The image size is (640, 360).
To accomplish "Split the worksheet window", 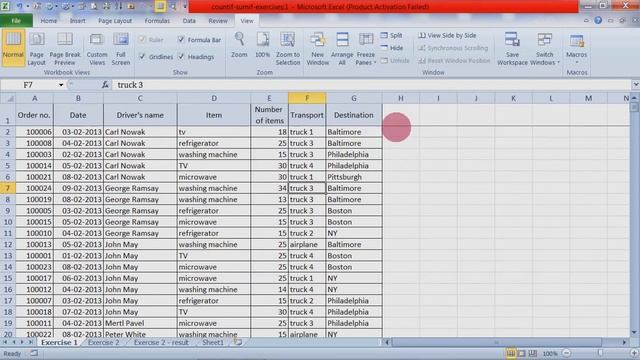I will [x=391, y=36].
